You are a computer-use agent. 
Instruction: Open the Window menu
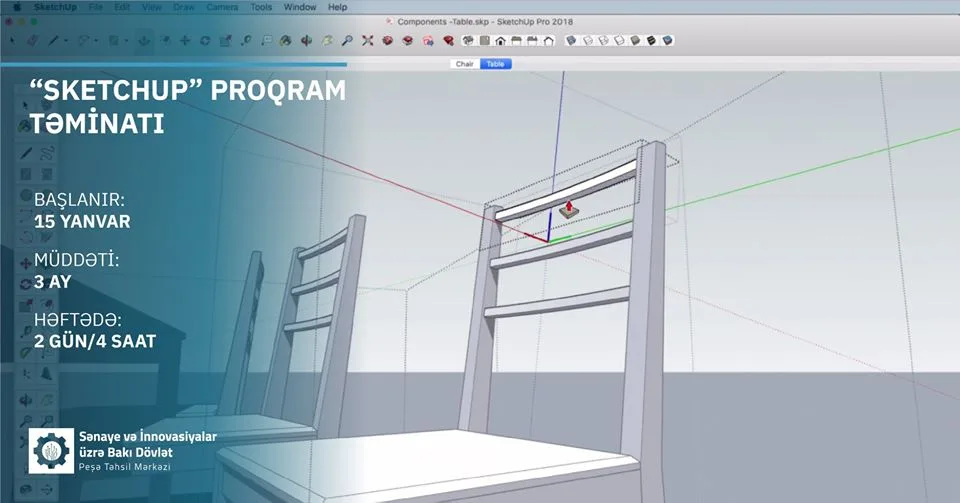tap(300, 7)
